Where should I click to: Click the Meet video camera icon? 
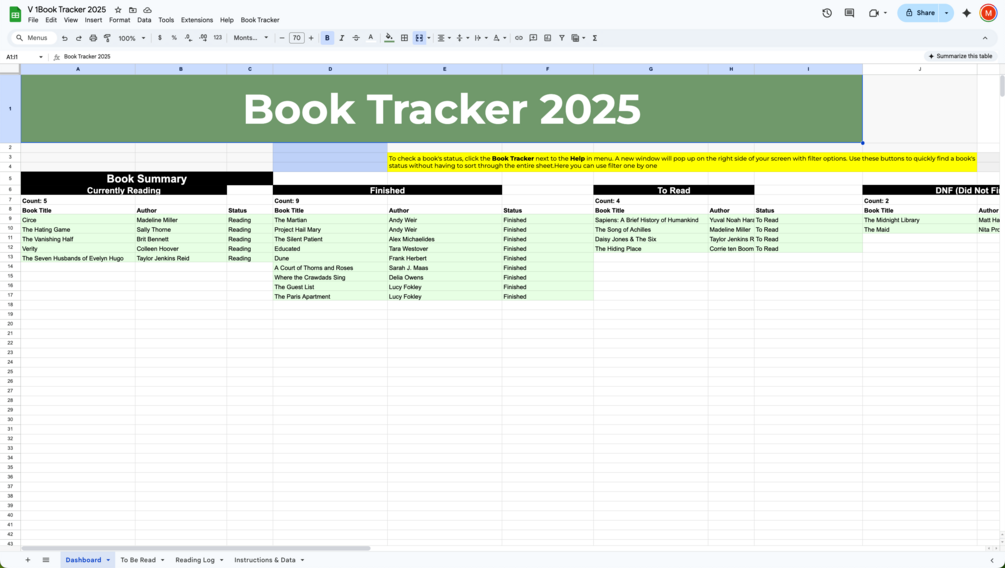click(874, 13)
